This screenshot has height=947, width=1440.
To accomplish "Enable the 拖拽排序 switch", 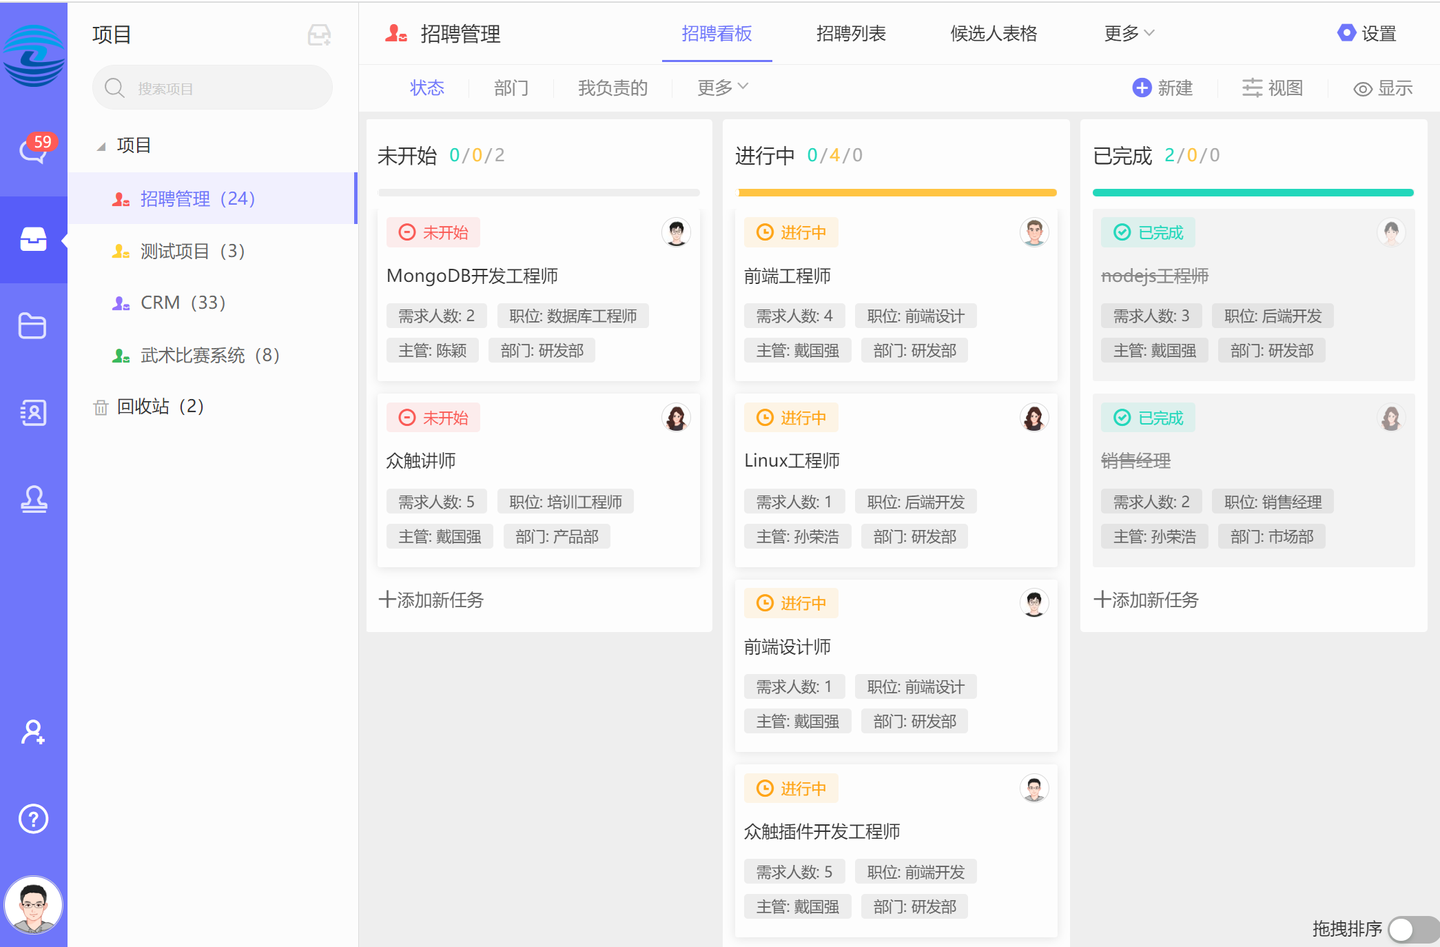I will [x=1412, y=928].
